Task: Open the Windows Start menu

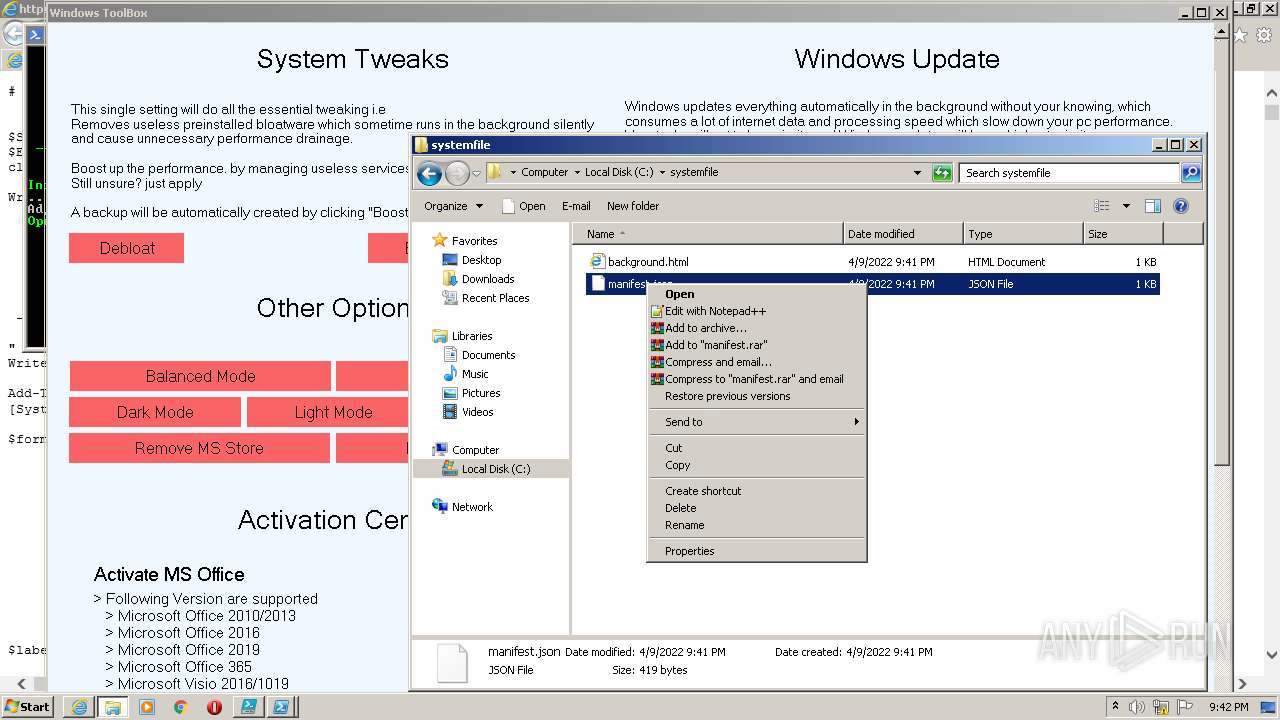Action: click(28, 706)
